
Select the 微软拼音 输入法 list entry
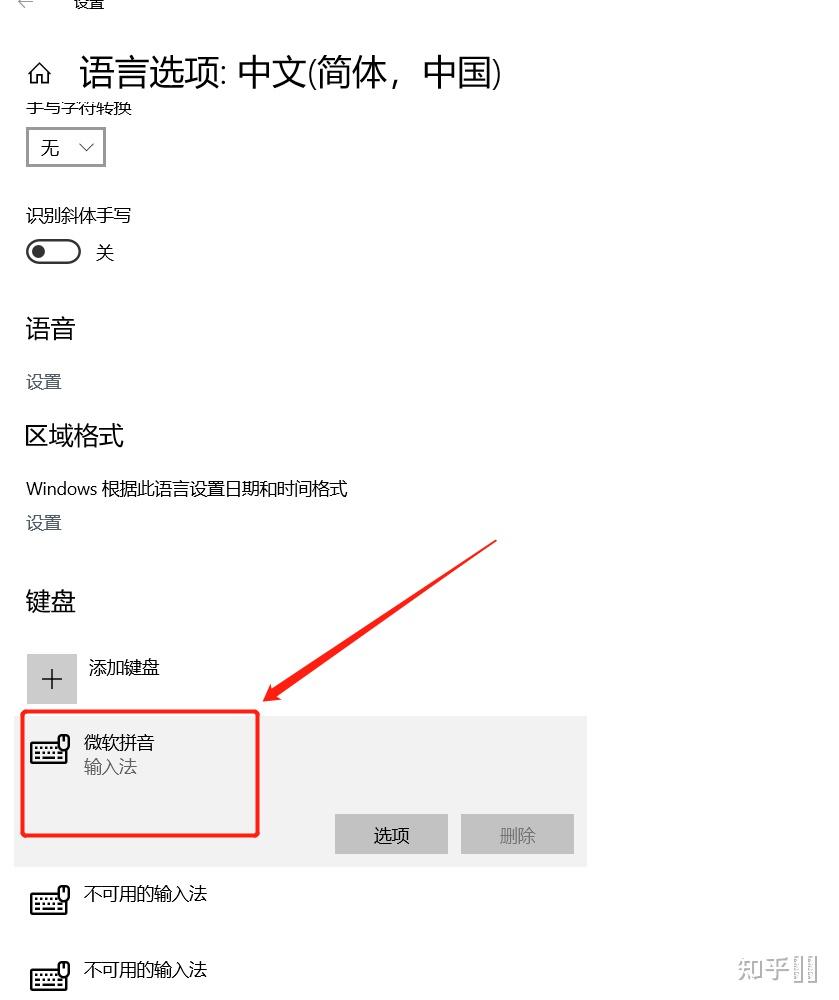point(300,791)
